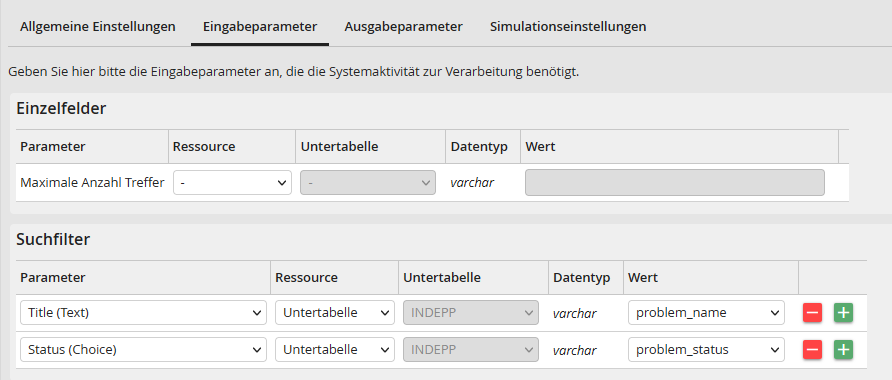Viewport: 892px width, 380px height.
Task: Open the Title (Text) parameter dropdown
Action: [143, 312]
